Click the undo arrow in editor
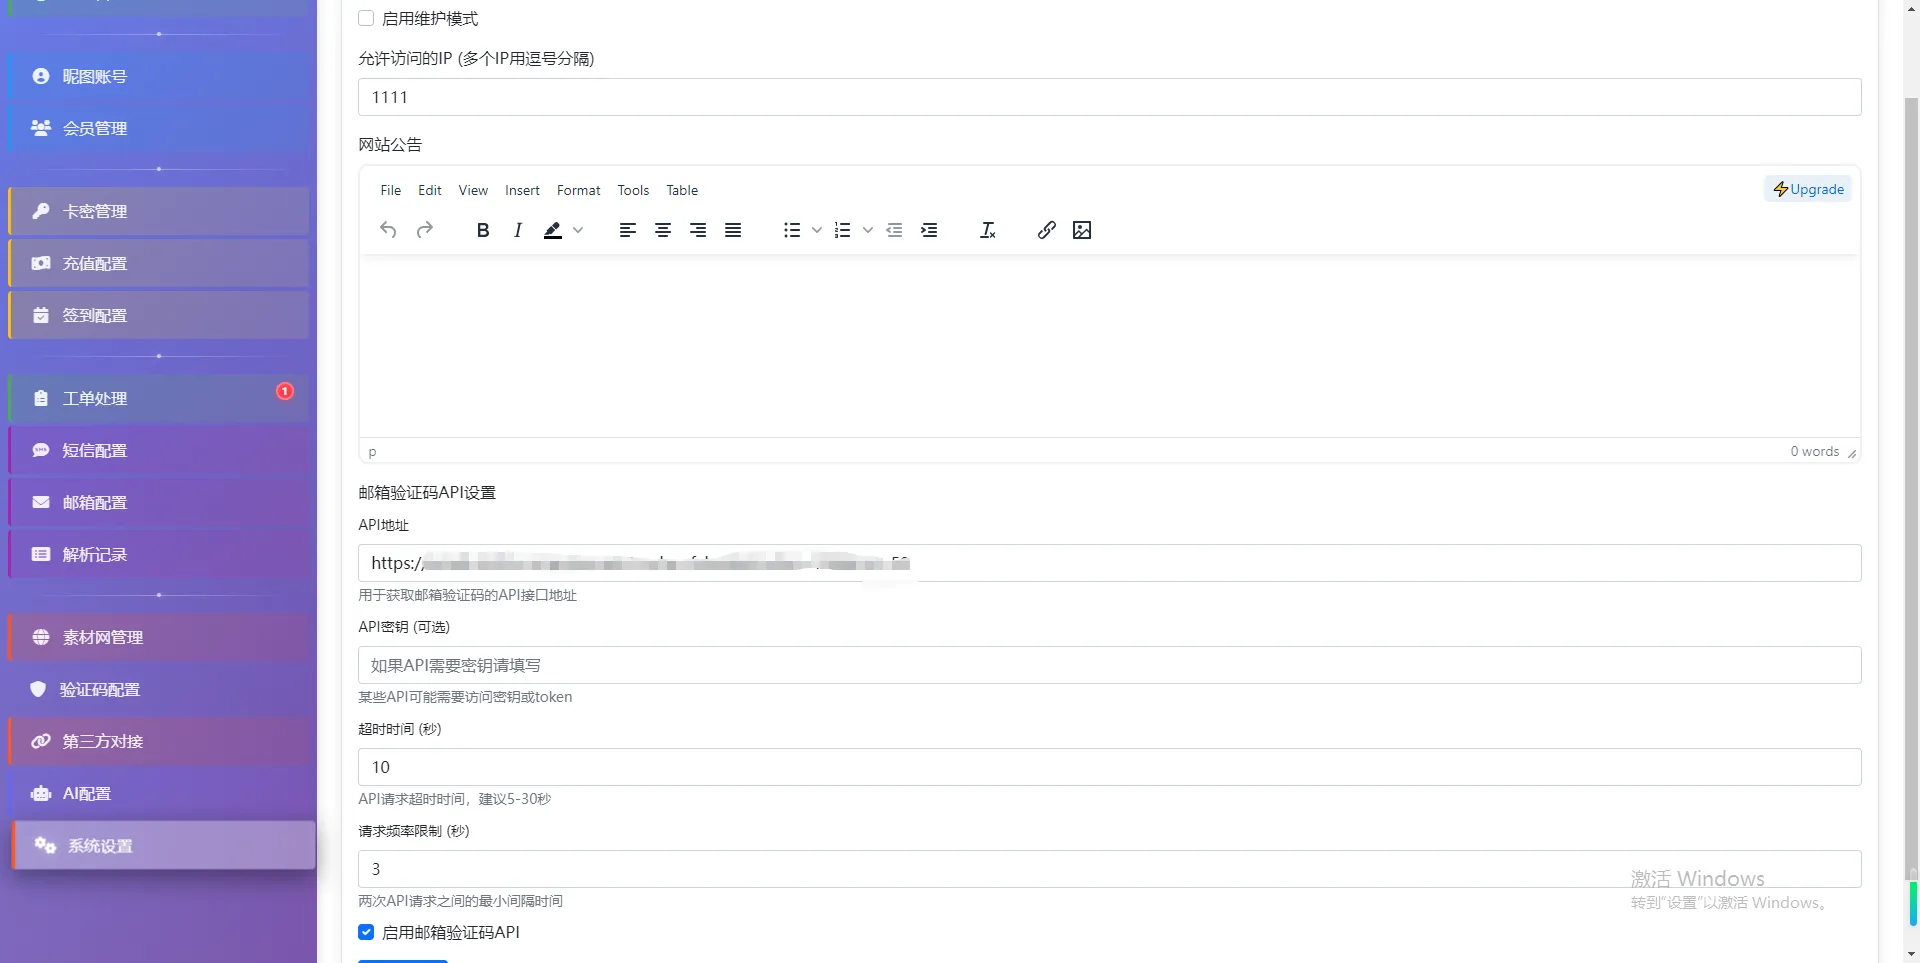This screenshot has width=1920, height=963. pos(388,230)
